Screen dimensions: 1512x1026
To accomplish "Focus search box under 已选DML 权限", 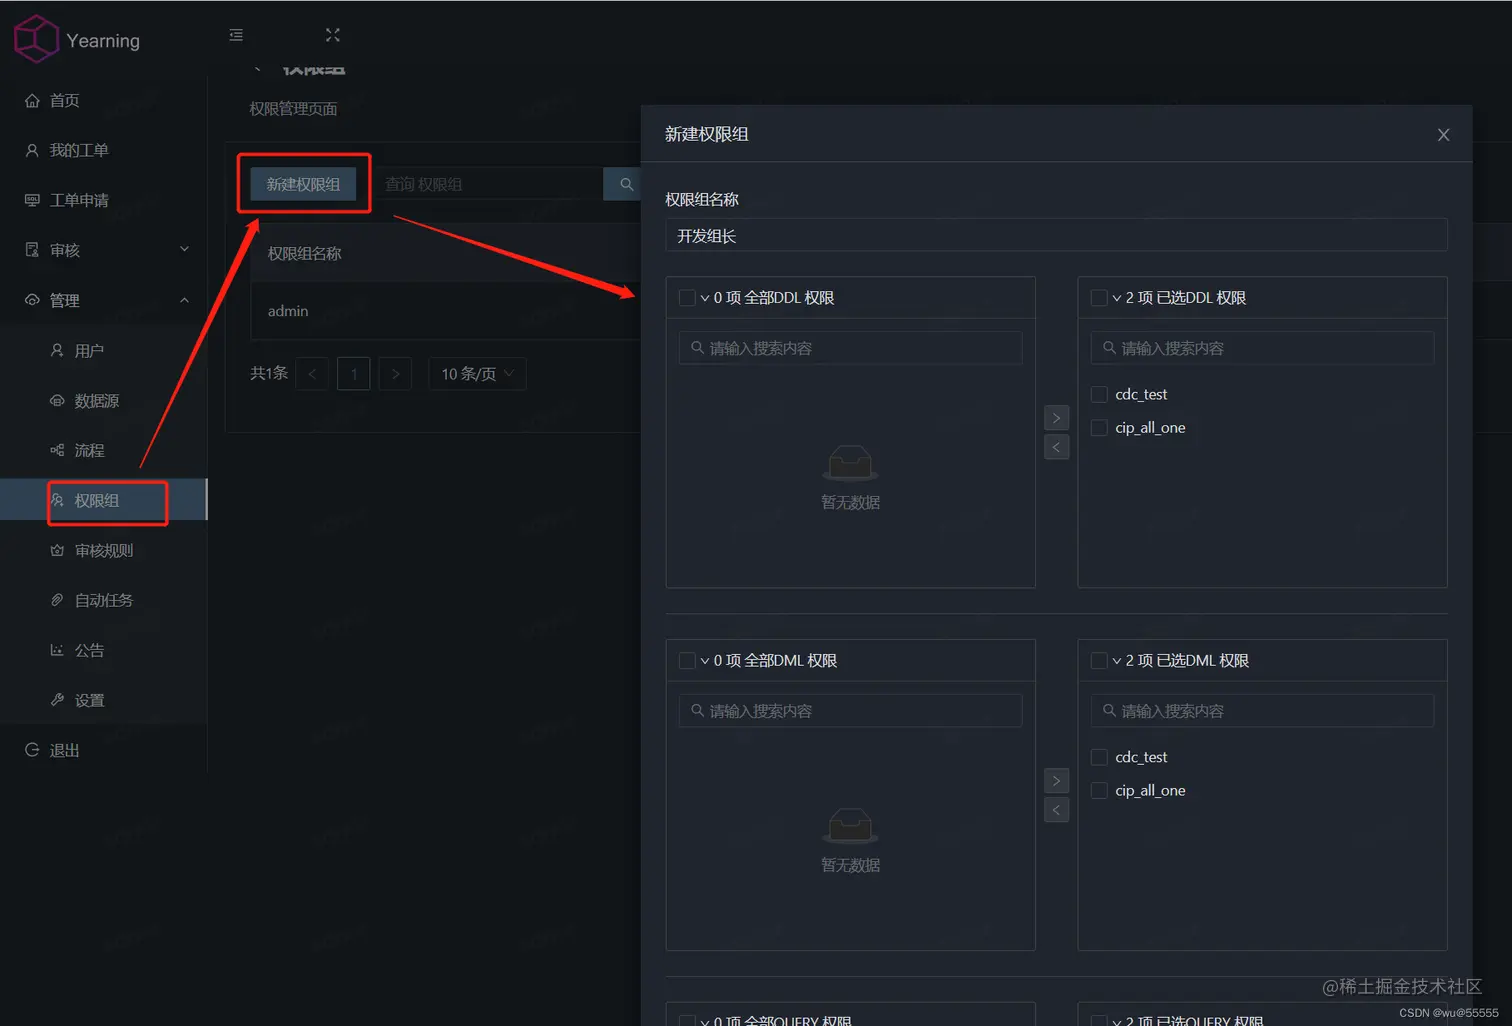I will pyautogui.click(x=1262, y=711).
